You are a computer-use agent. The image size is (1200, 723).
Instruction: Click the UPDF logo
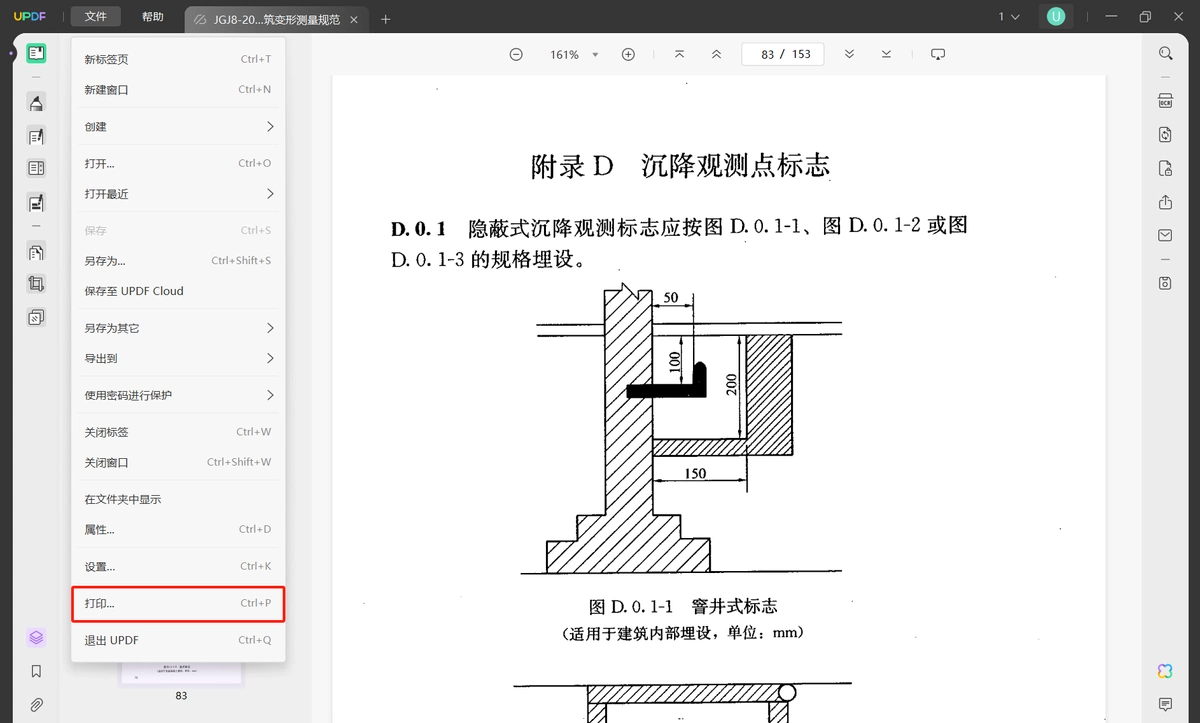30,17
